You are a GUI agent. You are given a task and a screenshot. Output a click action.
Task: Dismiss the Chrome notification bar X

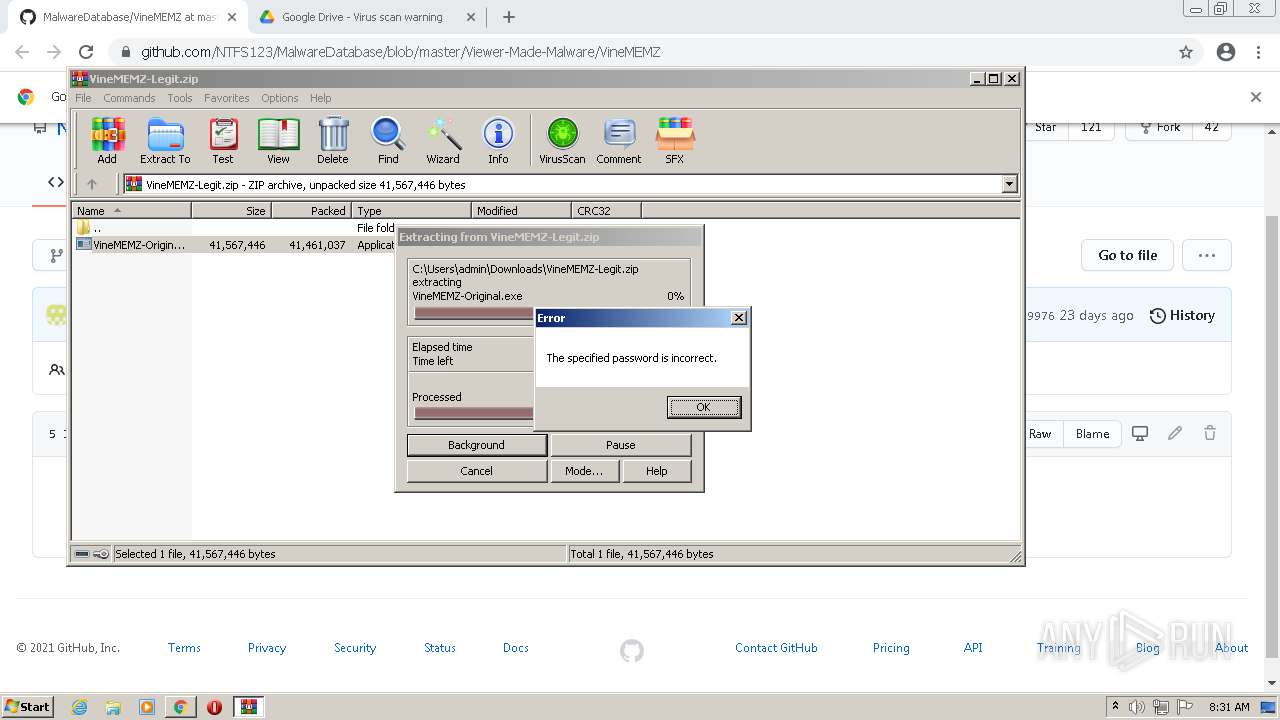[x=1256, y=97]
